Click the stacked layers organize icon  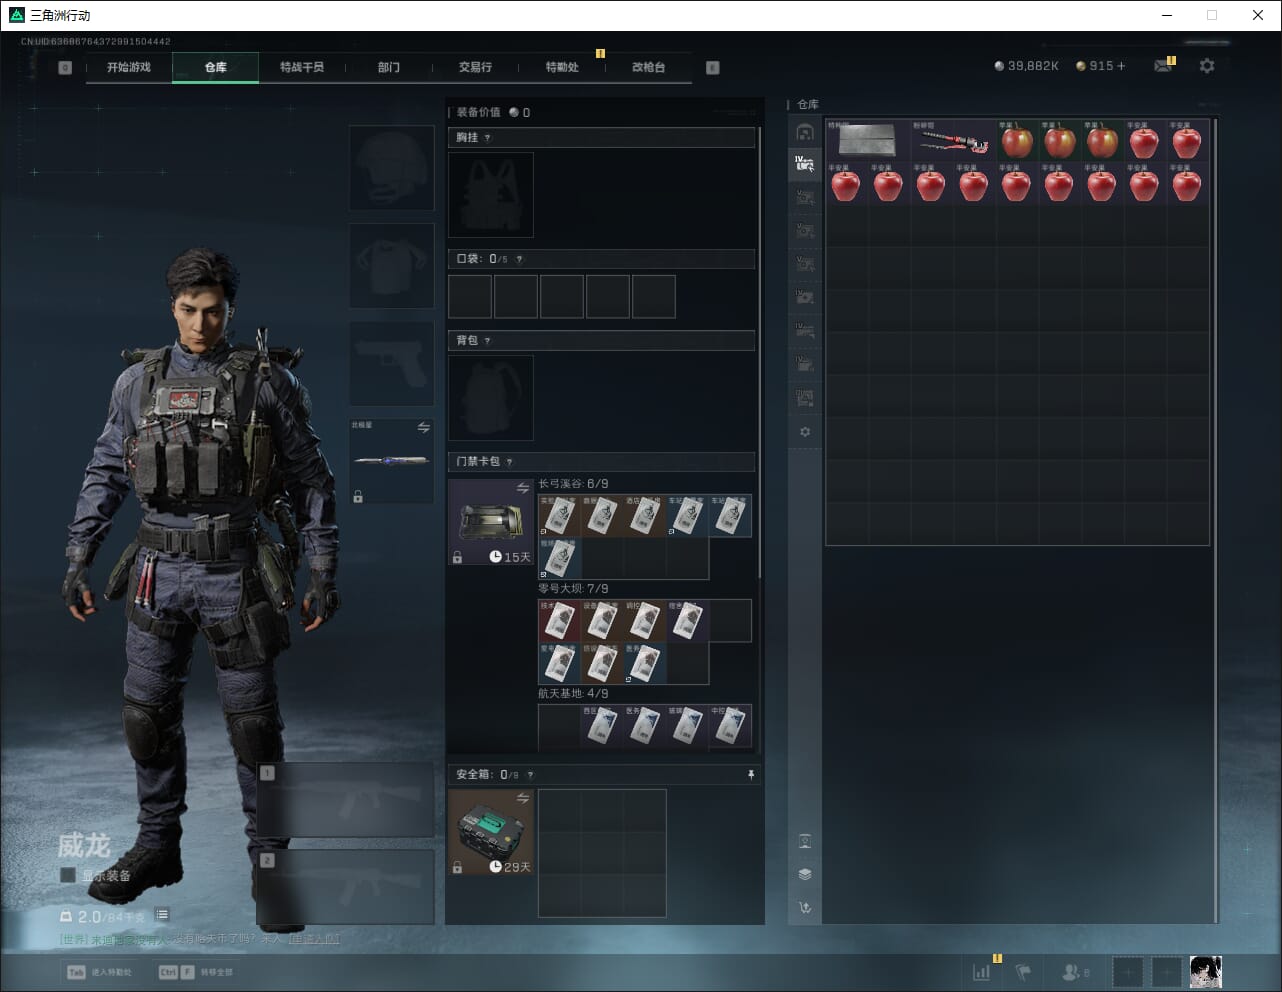[805, 874]
